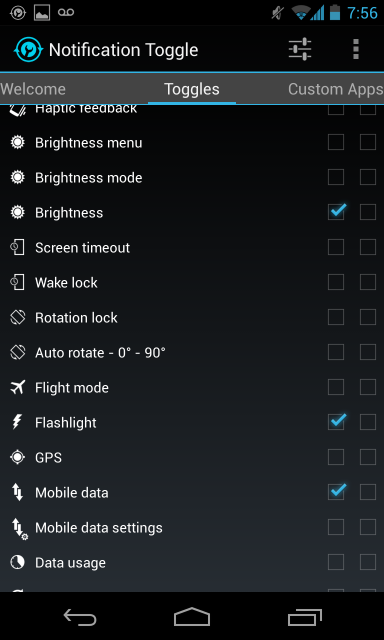This screenshot has width=384, height=640.
Task: Check the second Mobile data checkbox
Action: coord(368,493)
